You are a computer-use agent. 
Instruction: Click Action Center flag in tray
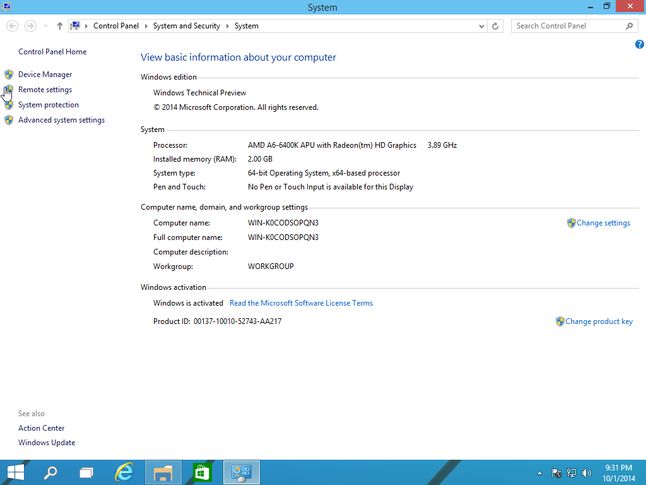(x=557, y=473)
